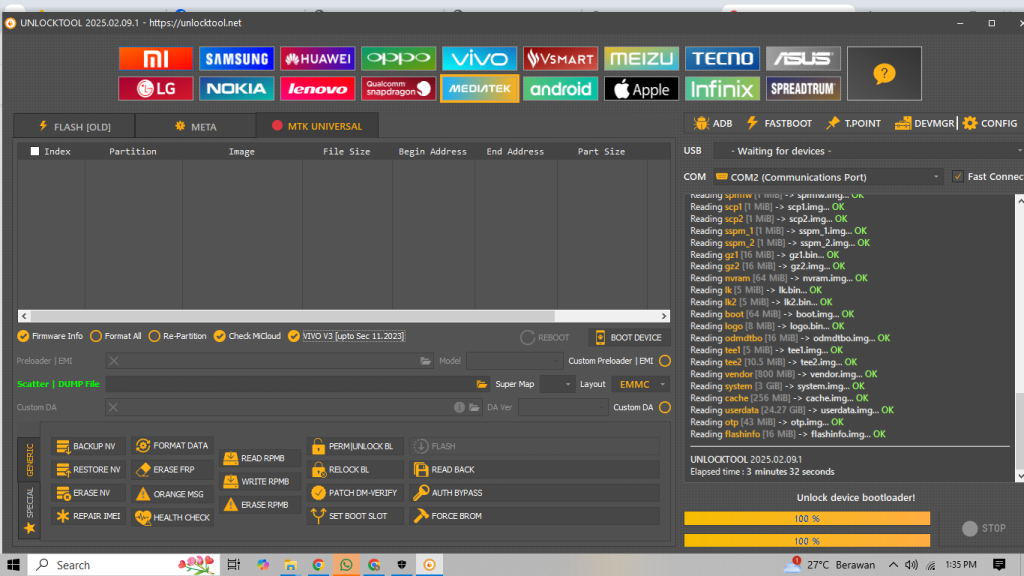Viewport: 1024px width, 576px height.
Task: Enable the Custom DA option
Action: point(665,408)
